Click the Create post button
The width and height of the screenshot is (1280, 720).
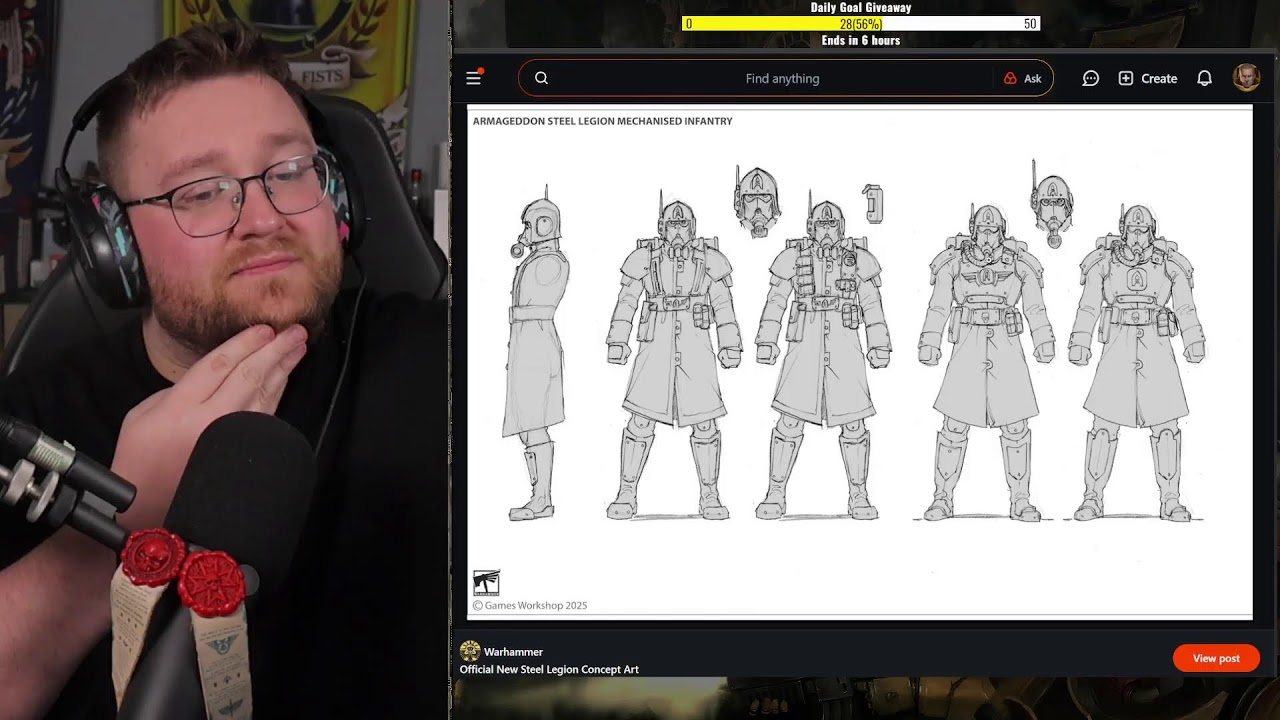[1148, 78]
